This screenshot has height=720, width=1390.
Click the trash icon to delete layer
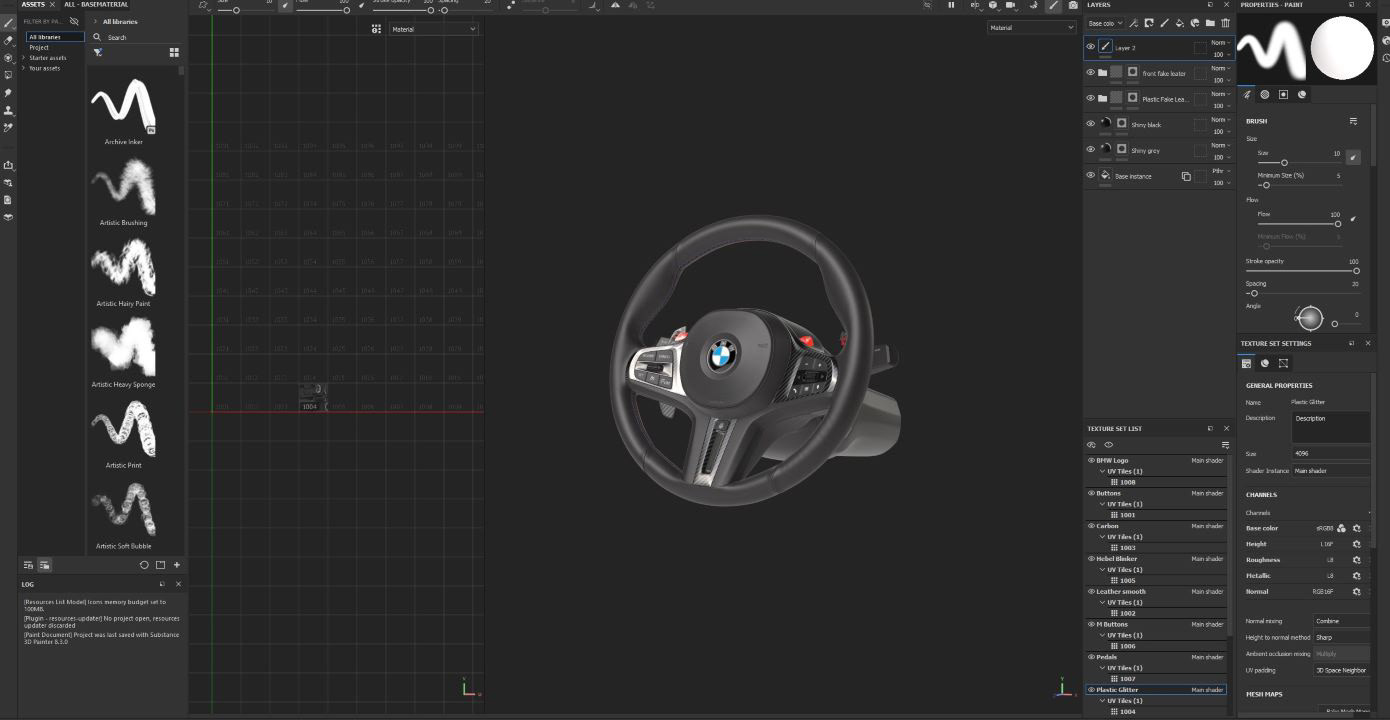click(1225, 23)
